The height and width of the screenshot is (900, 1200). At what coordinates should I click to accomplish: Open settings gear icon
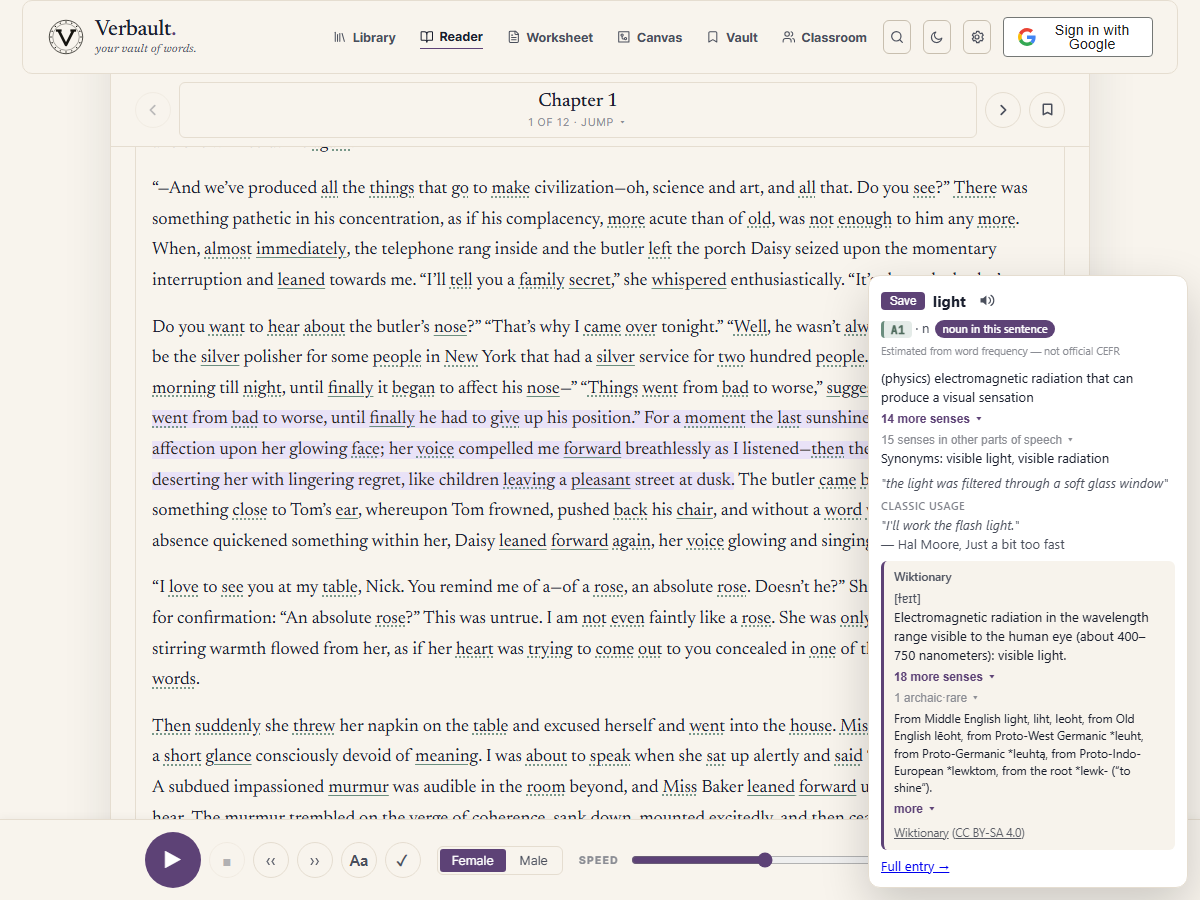click(977, 37)
